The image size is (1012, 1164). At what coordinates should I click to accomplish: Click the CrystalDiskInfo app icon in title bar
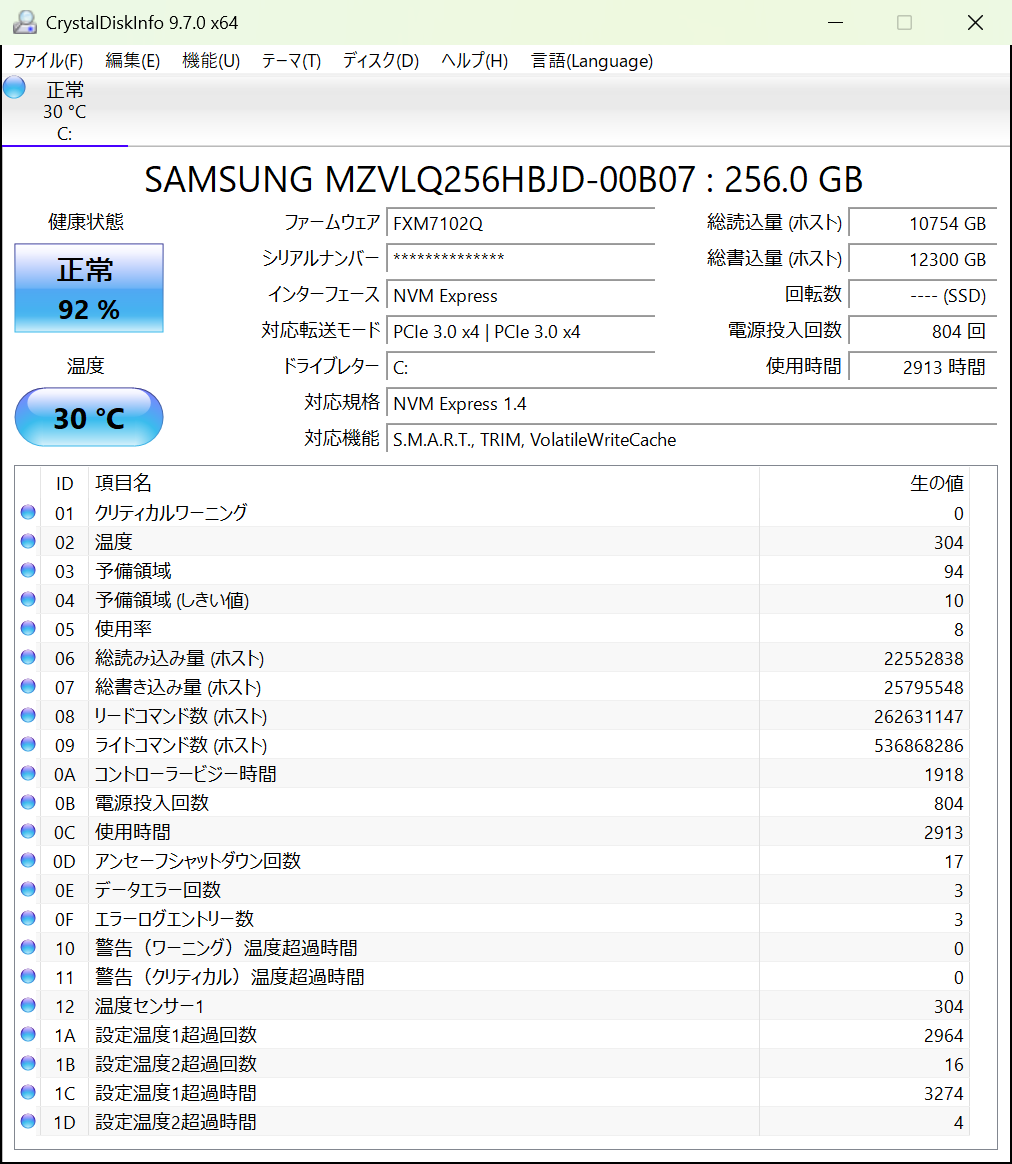[x=25, y=22]
